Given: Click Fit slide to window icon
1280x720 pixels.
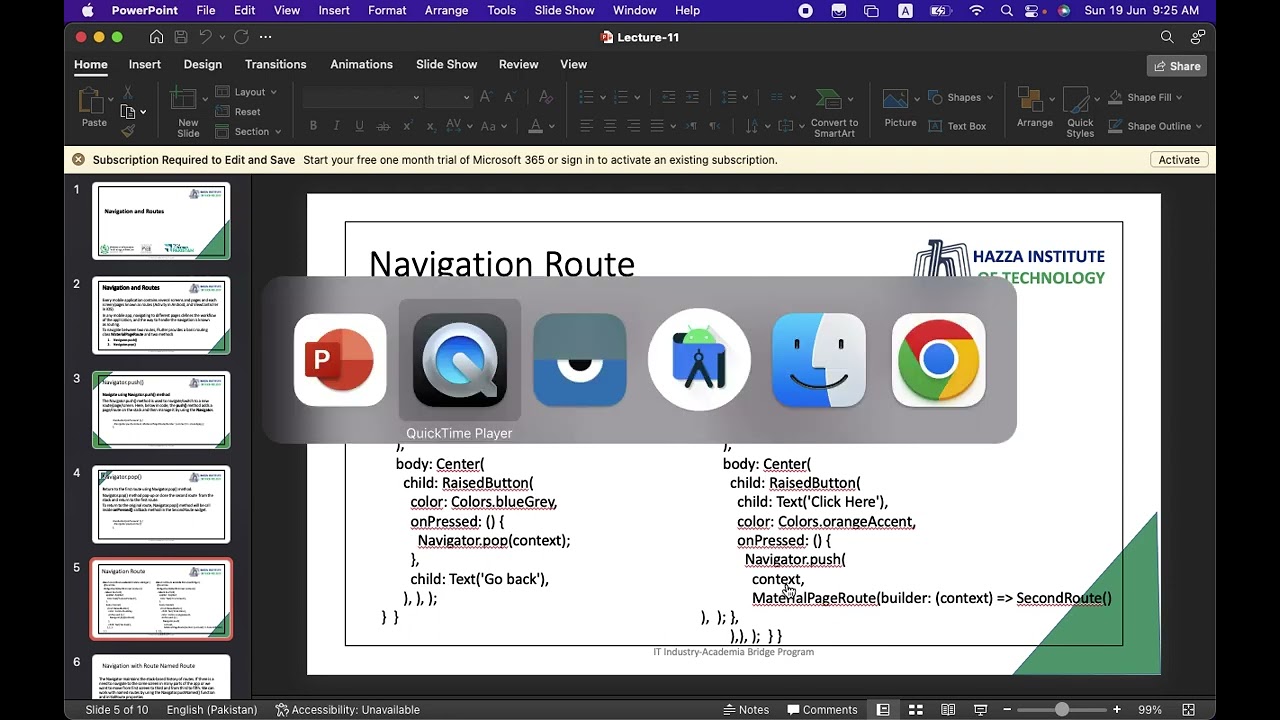Looking at the screenshot, I should pyautogui.click(x=1189, y=710).
